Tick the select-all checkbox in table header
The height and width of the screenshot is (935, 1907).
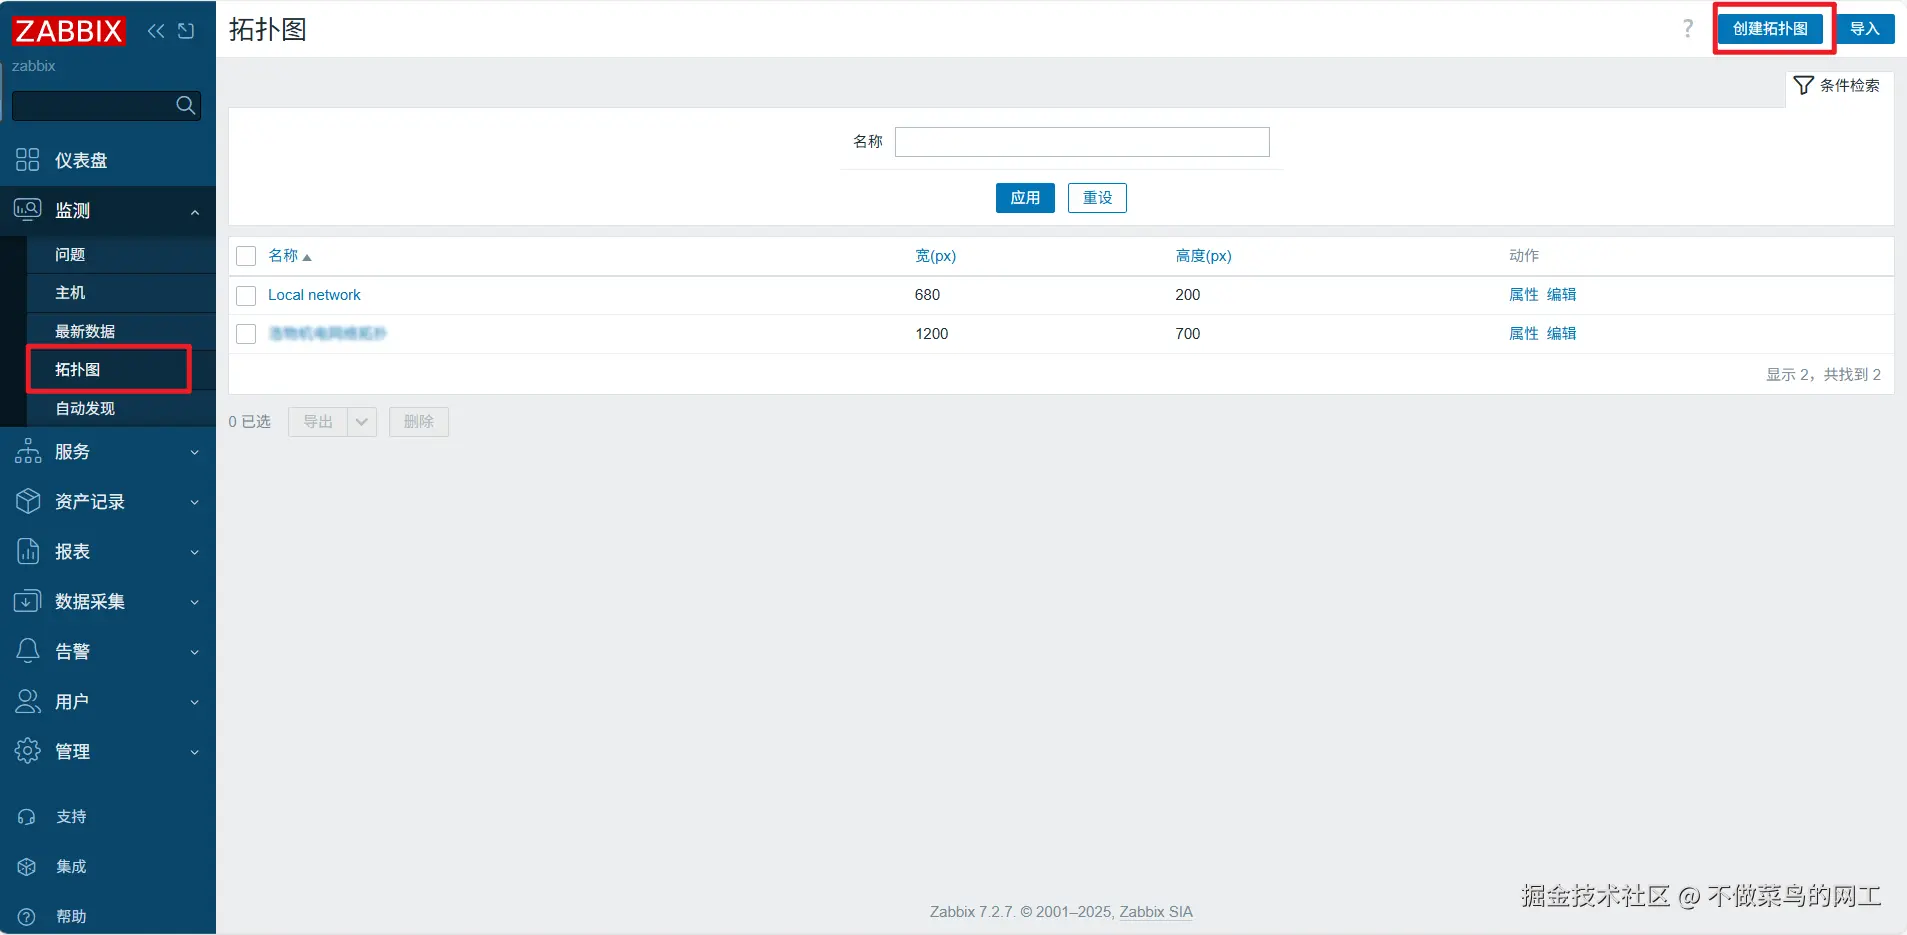click(246, 256)
